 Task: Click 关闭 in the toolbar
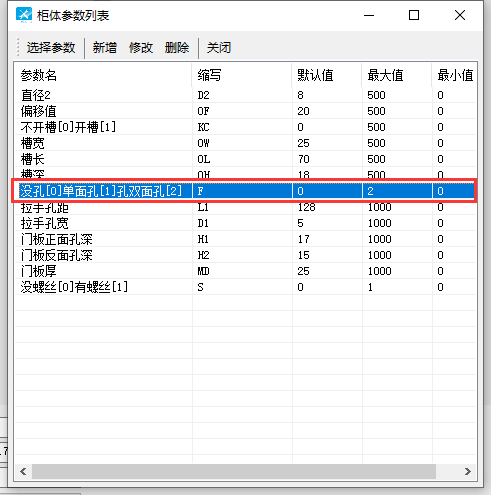coord(219,48)
